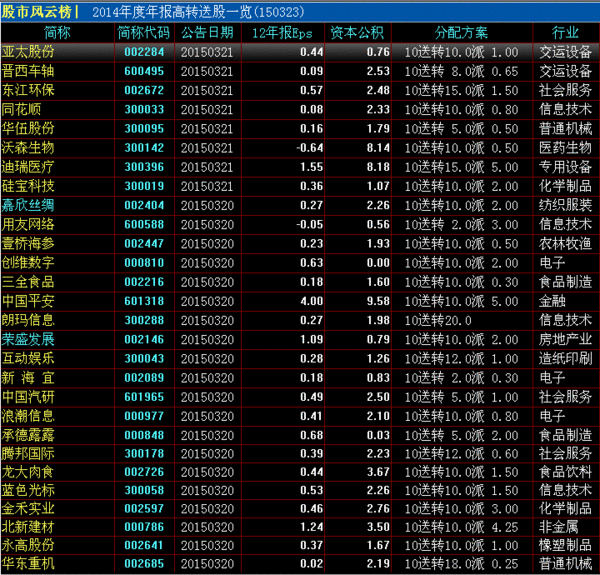Screen dimensions: 600x575
Task: Click stock code 002685
Action: tap(144, 564)
